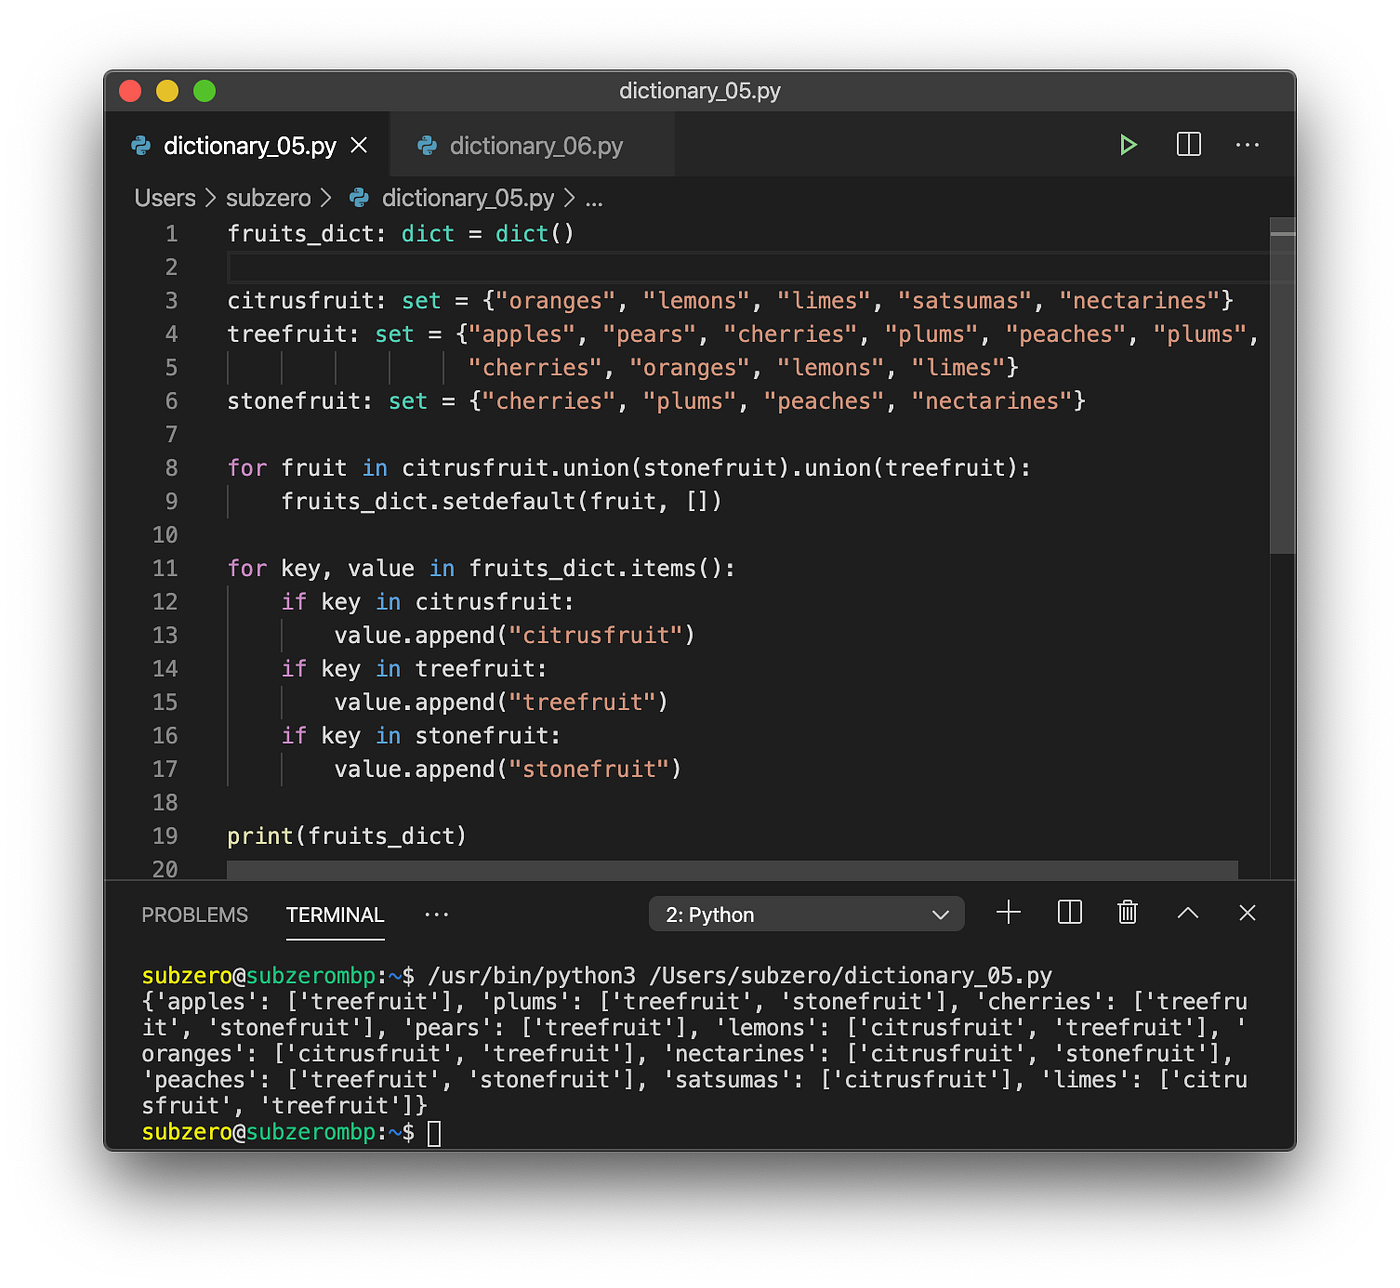Click the yellow minimize window button
Image resolution: width=1400 pixels, height=1288 pixels.
pos(167,91)
